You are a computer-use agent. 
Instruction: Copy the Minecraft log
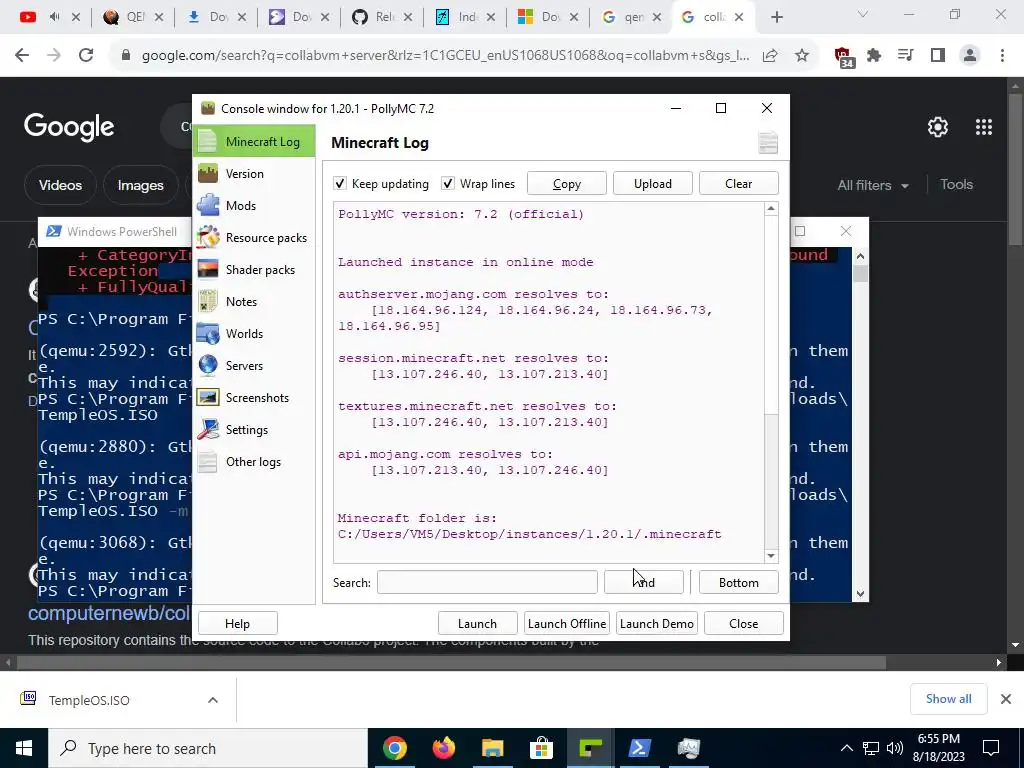pyautogui.click(x=567, y=184)
